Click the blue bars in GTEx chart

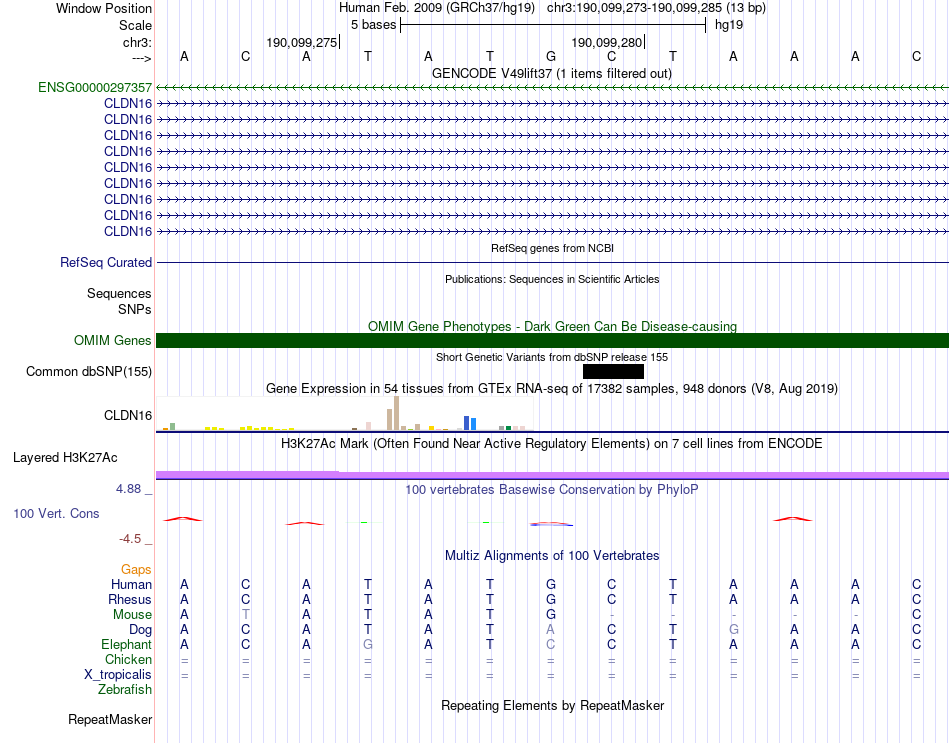[470, 423]
